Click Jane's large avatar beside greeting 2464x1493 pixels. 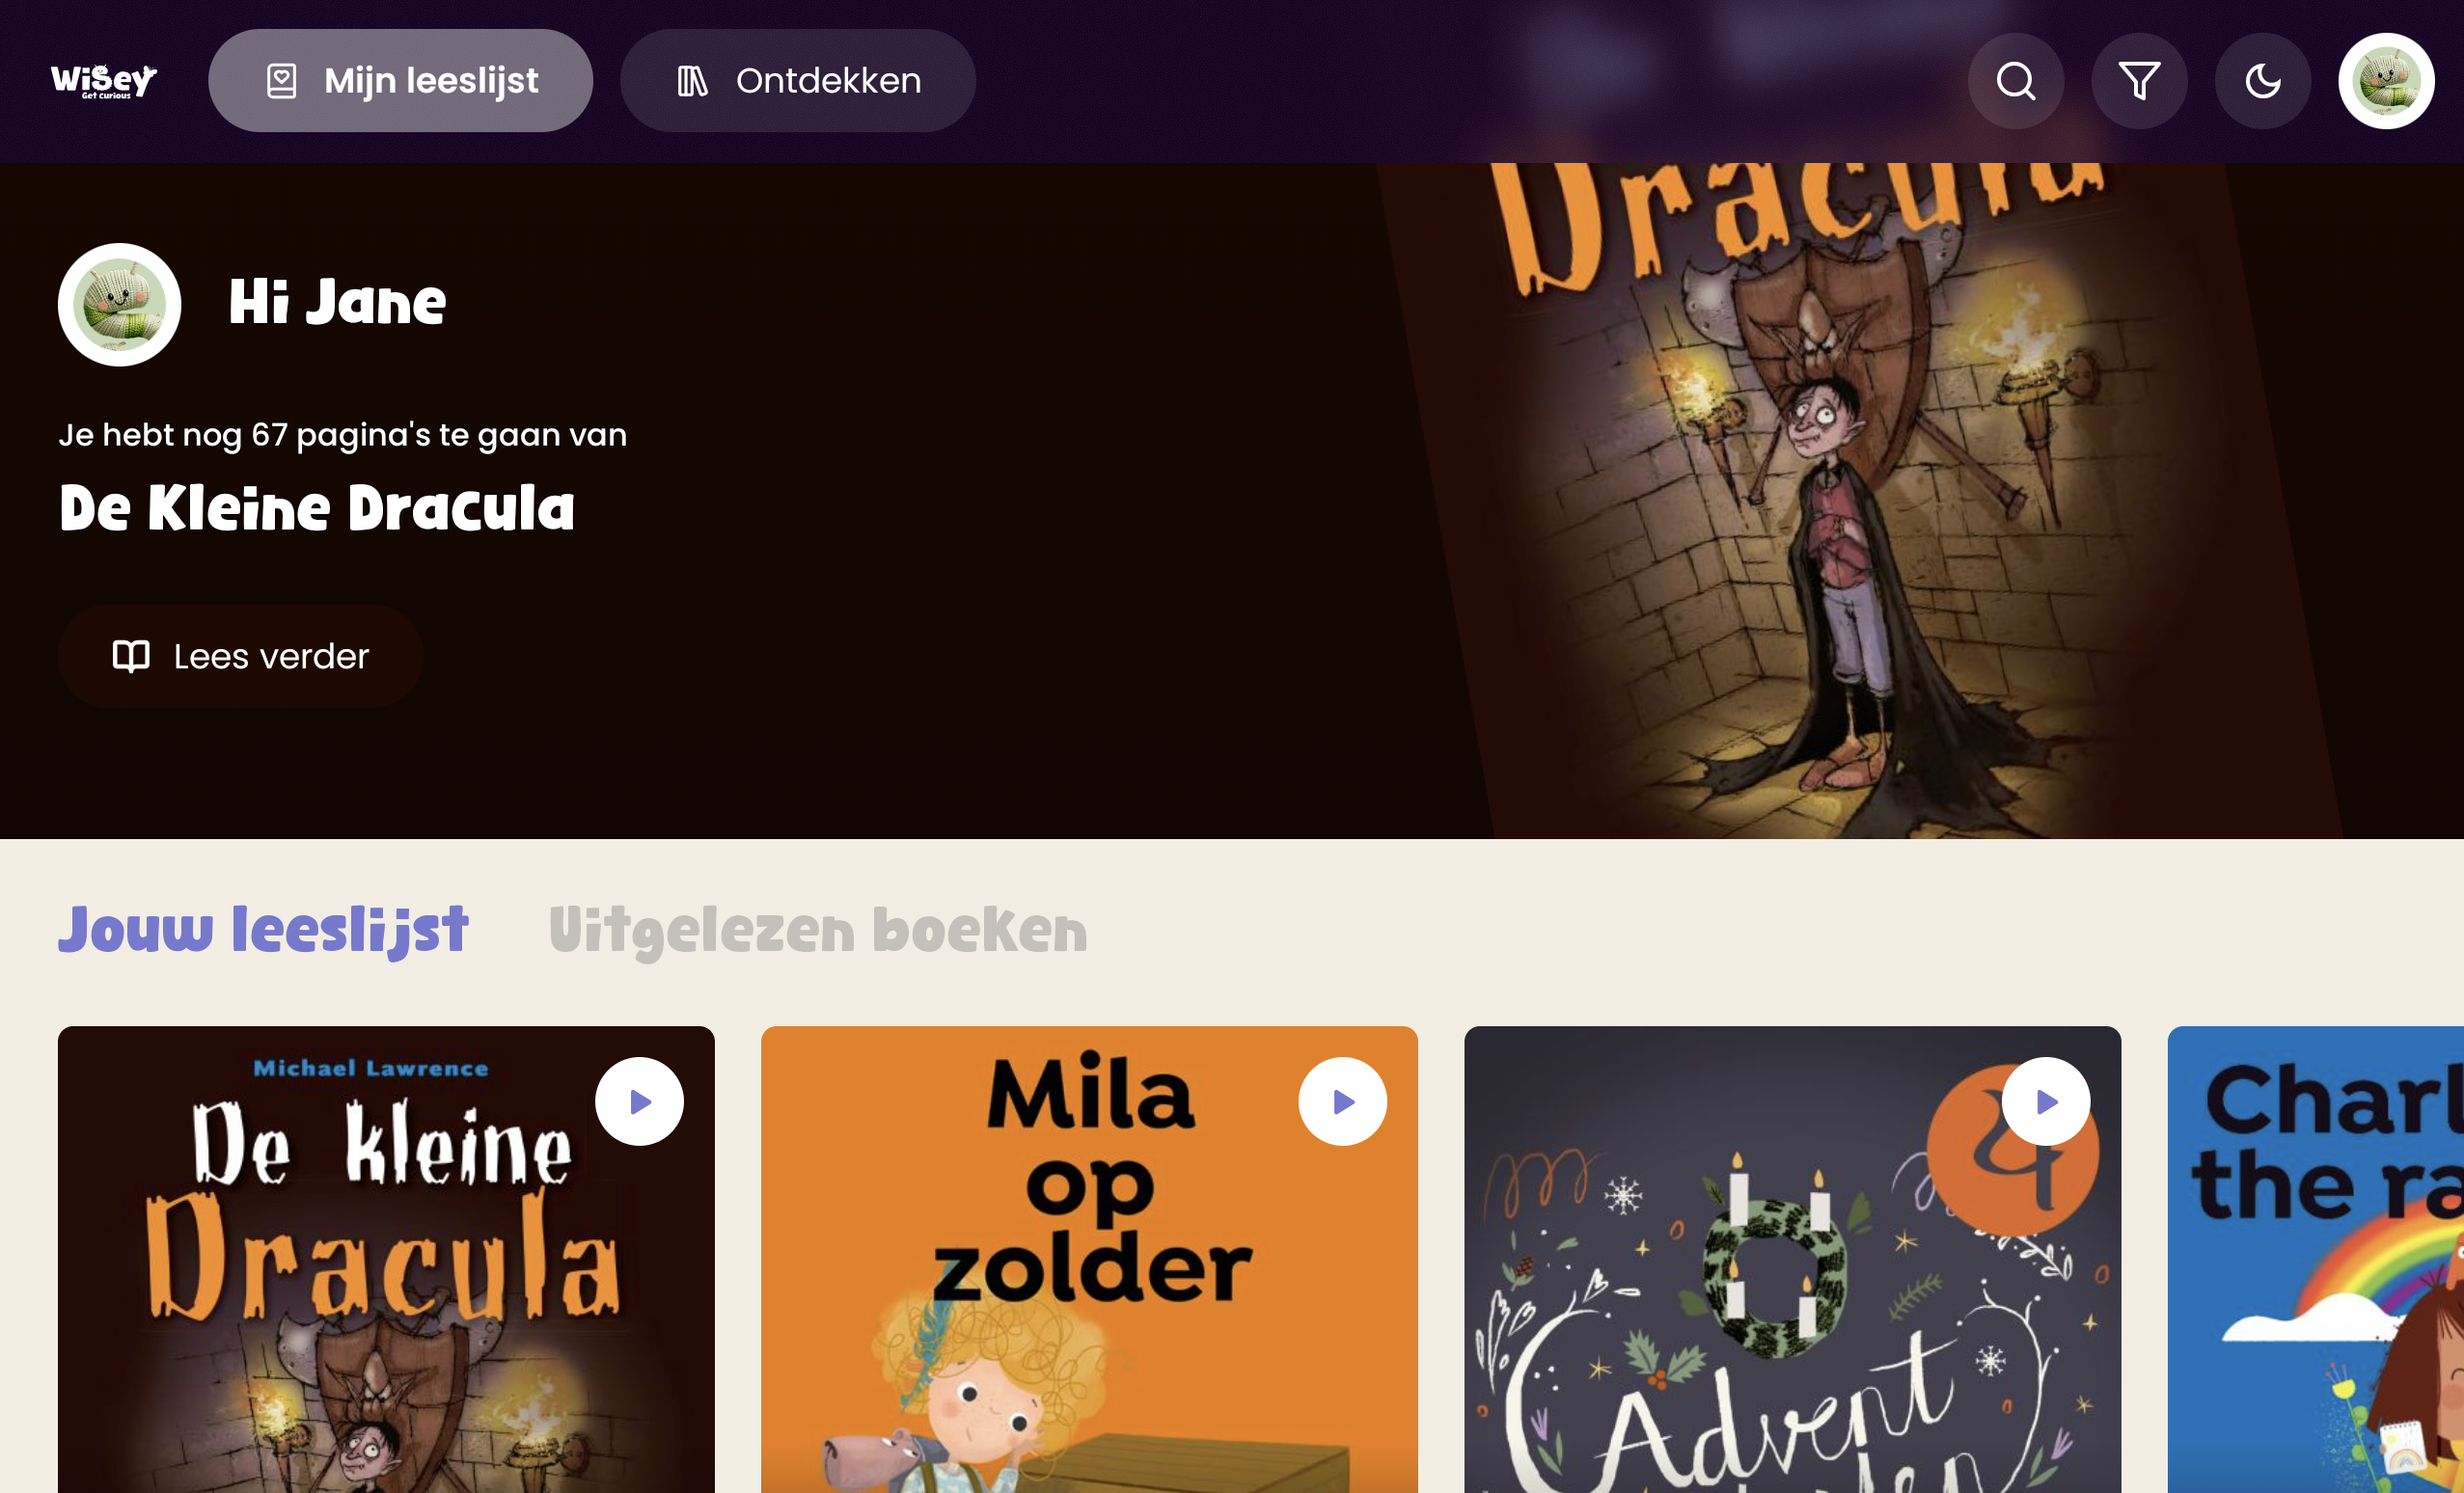119,304
